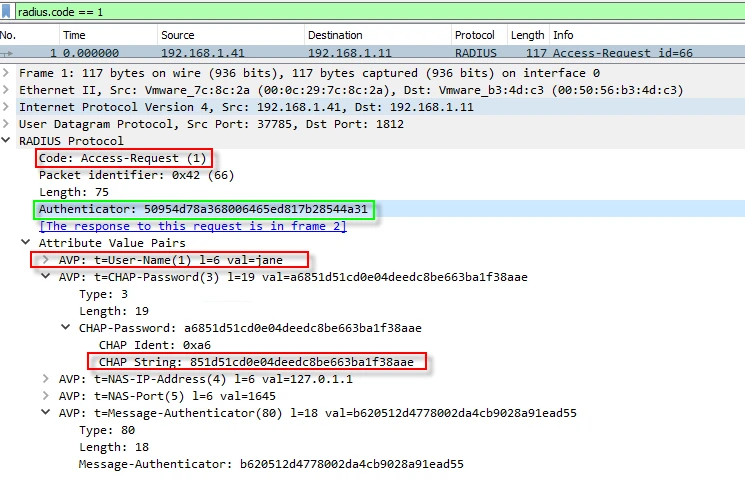Expand Internet Protocol Version 4 details
745x490 pixels.
(9, 107)
